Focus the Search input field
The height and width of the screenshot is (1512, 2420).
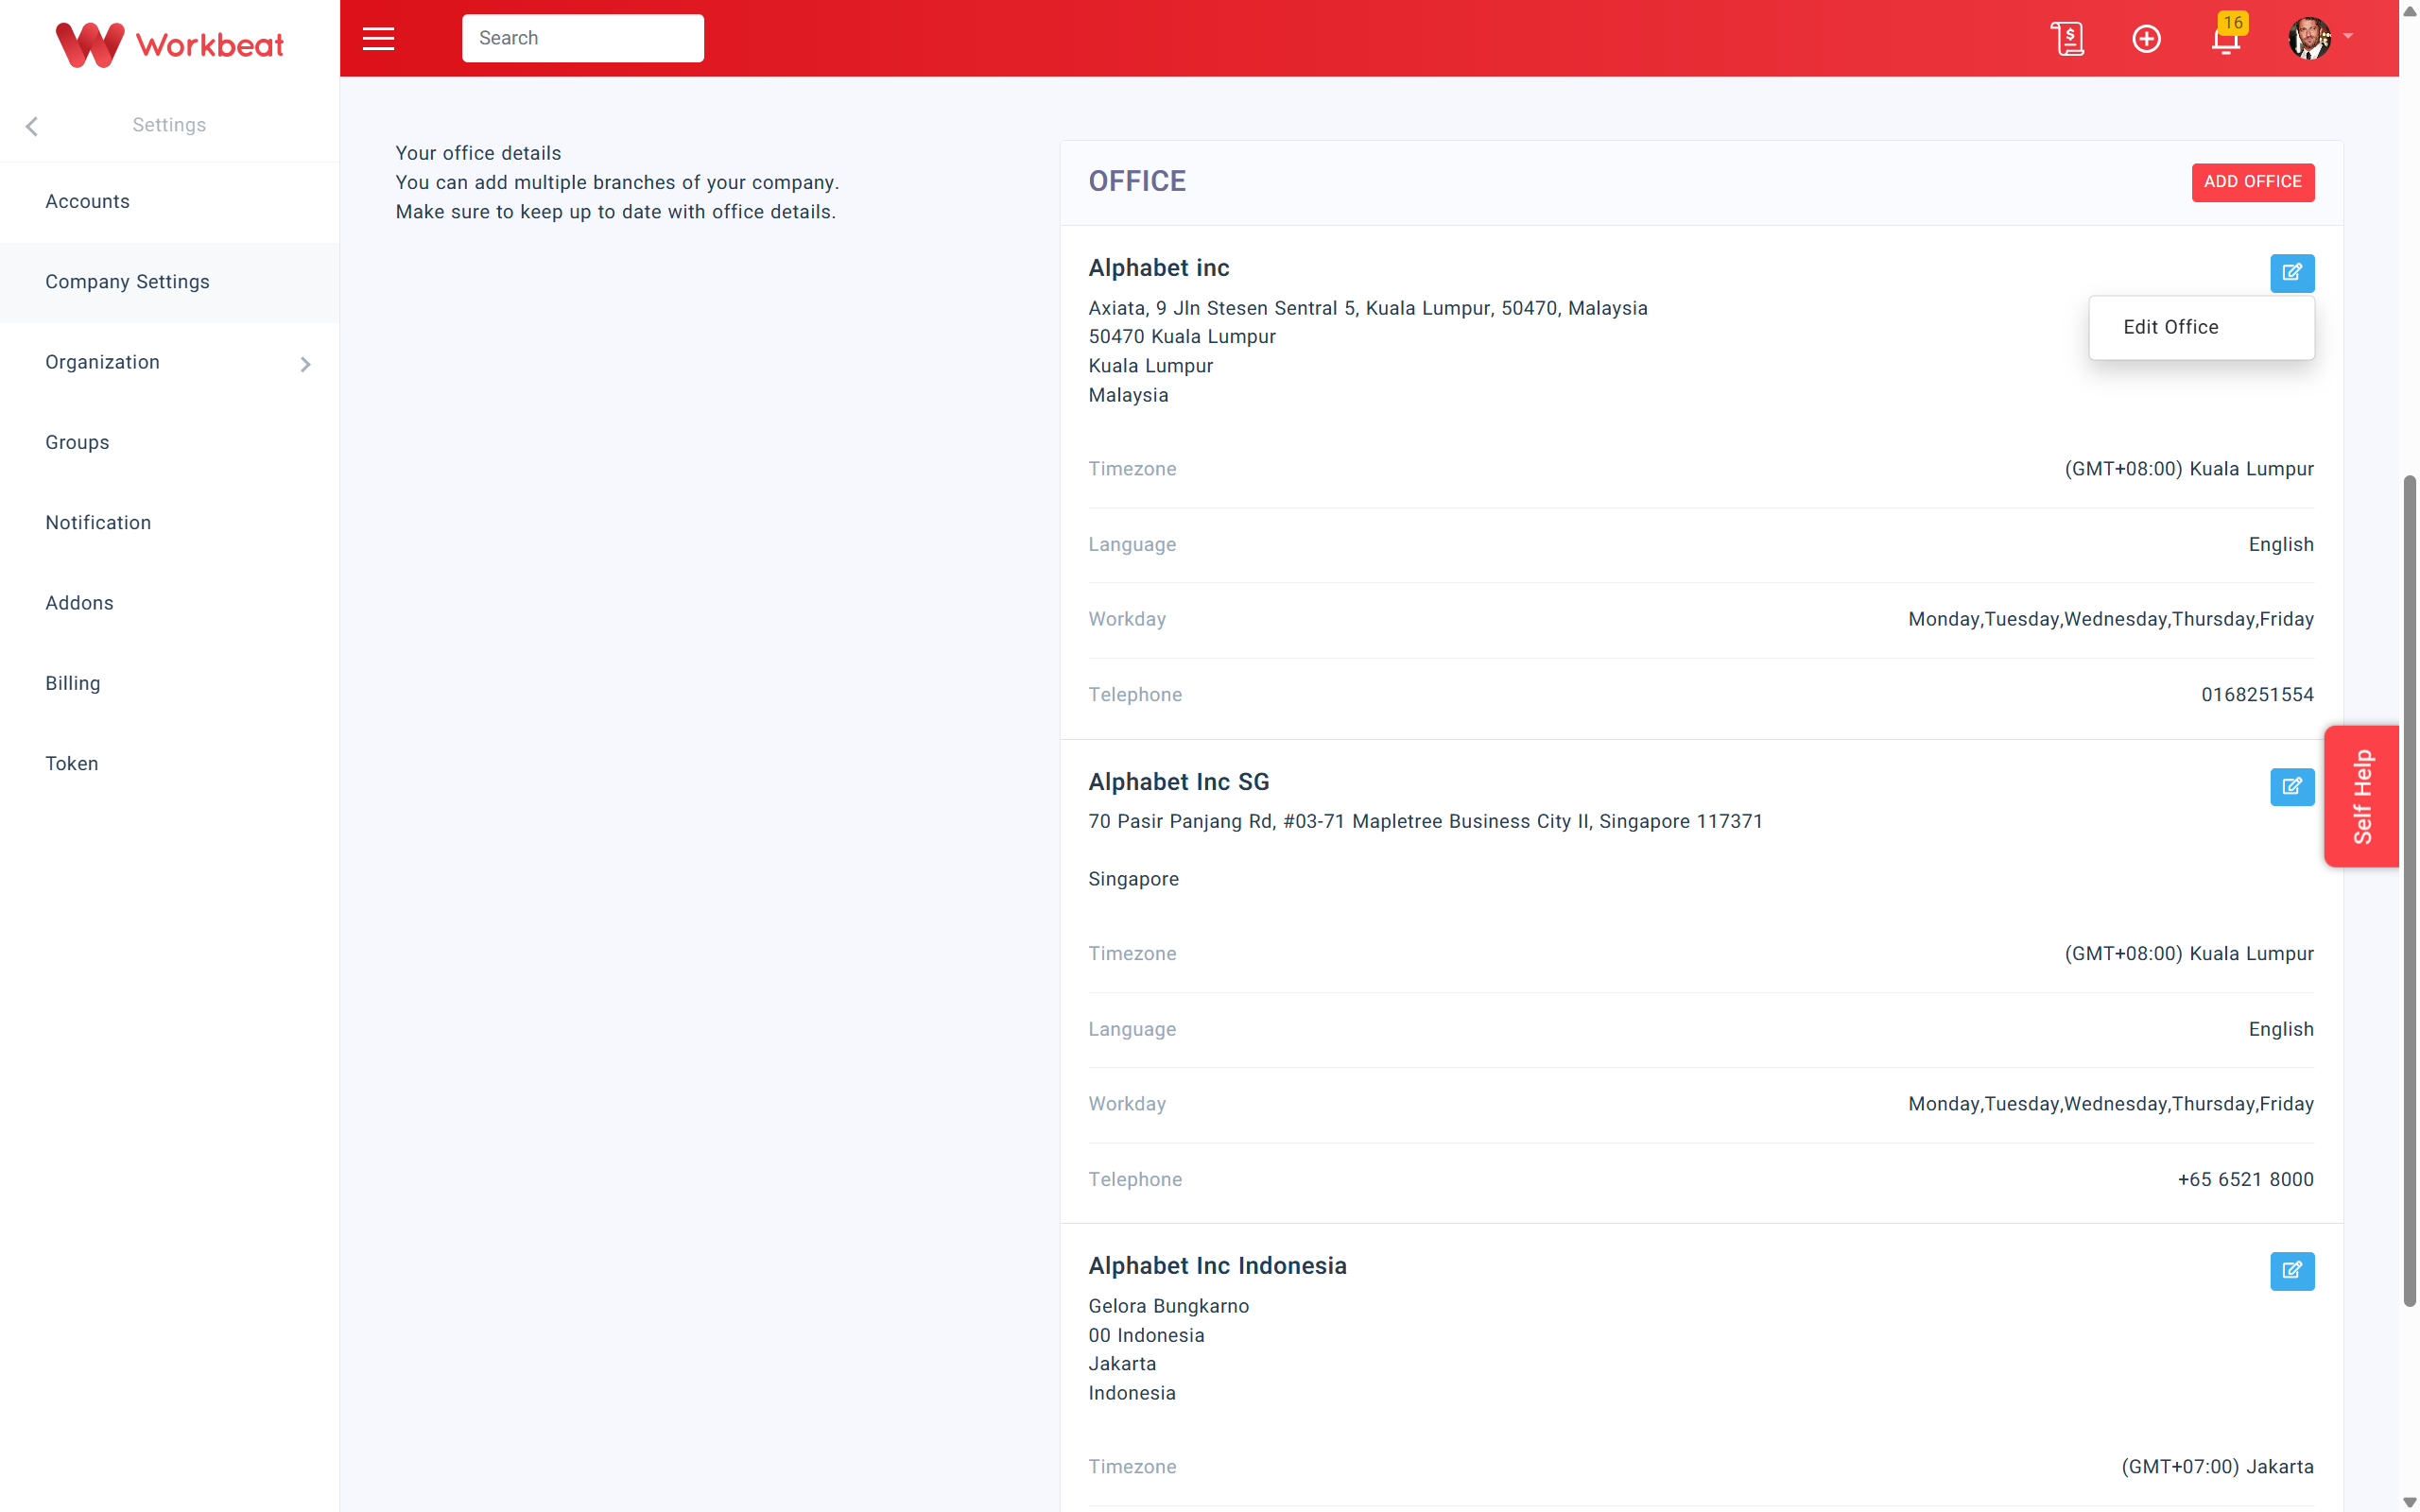point(582,38)
